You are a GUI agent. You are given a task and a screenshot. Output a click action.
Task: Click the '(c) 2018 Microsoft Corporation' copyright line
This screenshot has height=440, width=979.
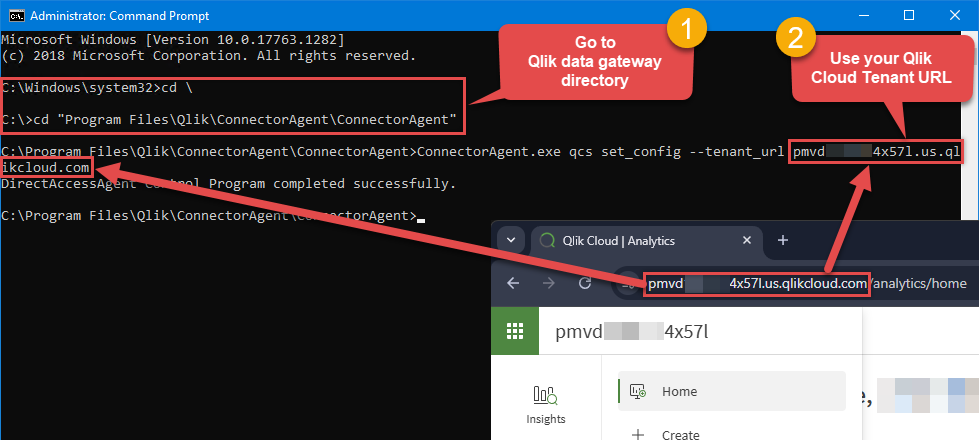(209, 56)
